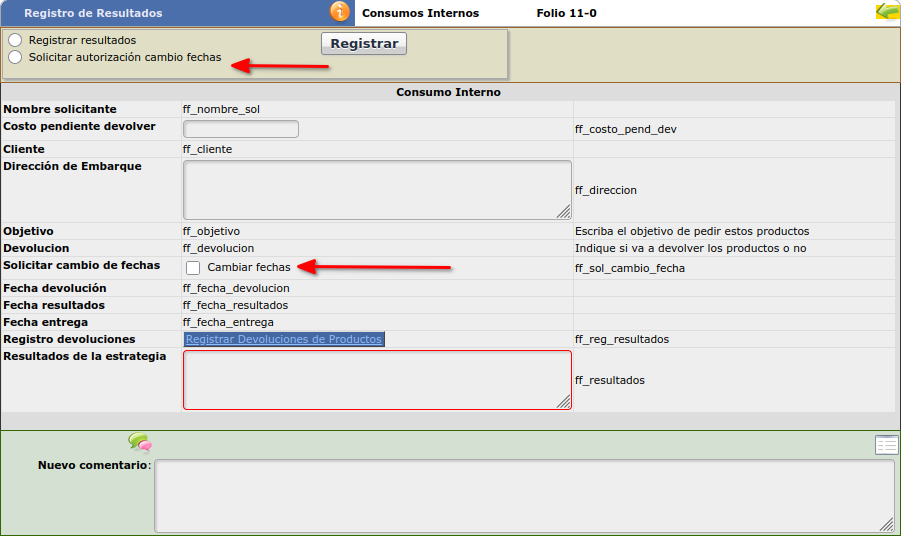This screenshot has height=538, width=905.
Task: Select the Registro de Resultados header tab
Action: click(93, 14)
